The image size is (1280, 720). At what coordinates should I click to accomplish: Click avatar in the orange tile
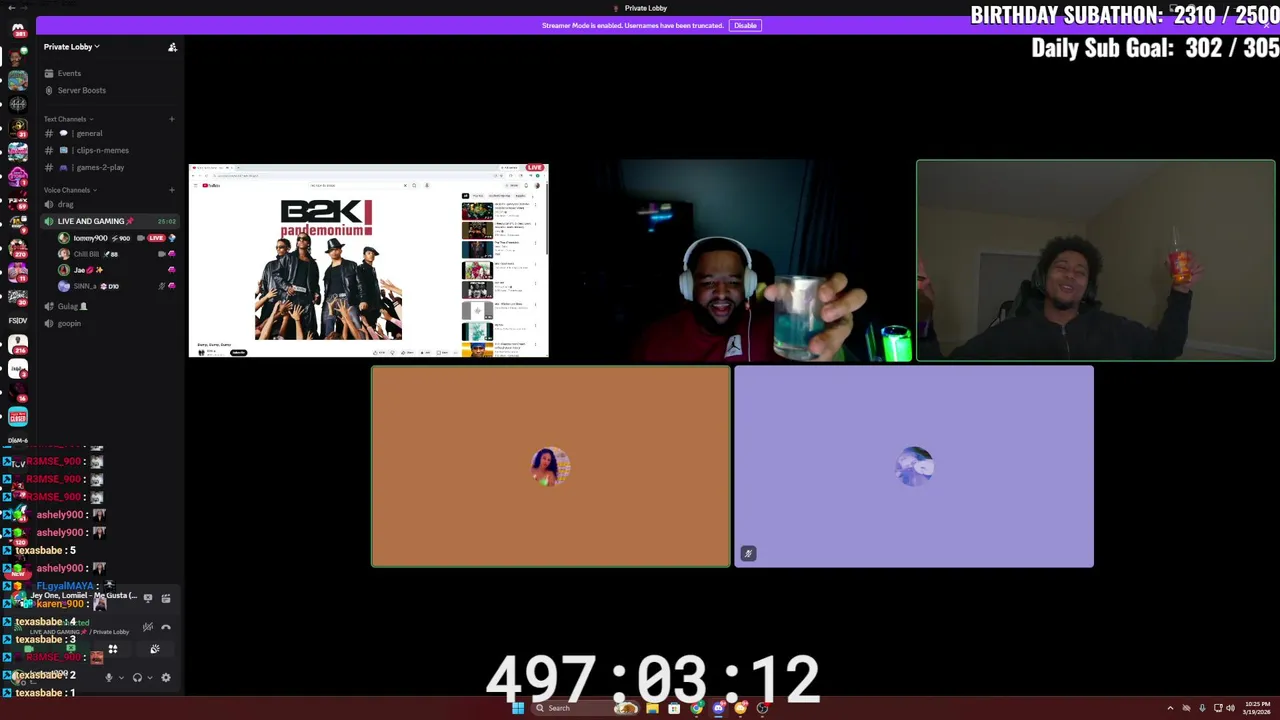(551, 466)
